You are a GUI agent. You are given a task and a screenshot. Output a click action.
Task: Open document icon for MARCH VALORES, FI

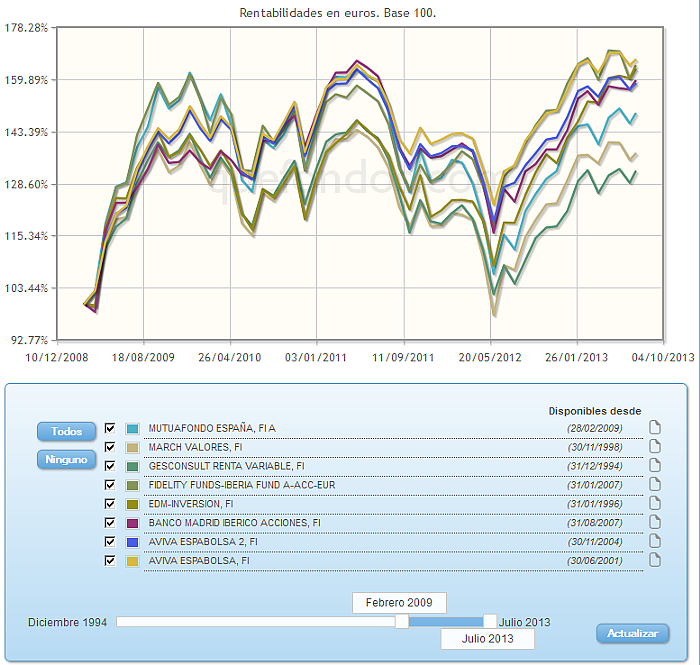654,446
